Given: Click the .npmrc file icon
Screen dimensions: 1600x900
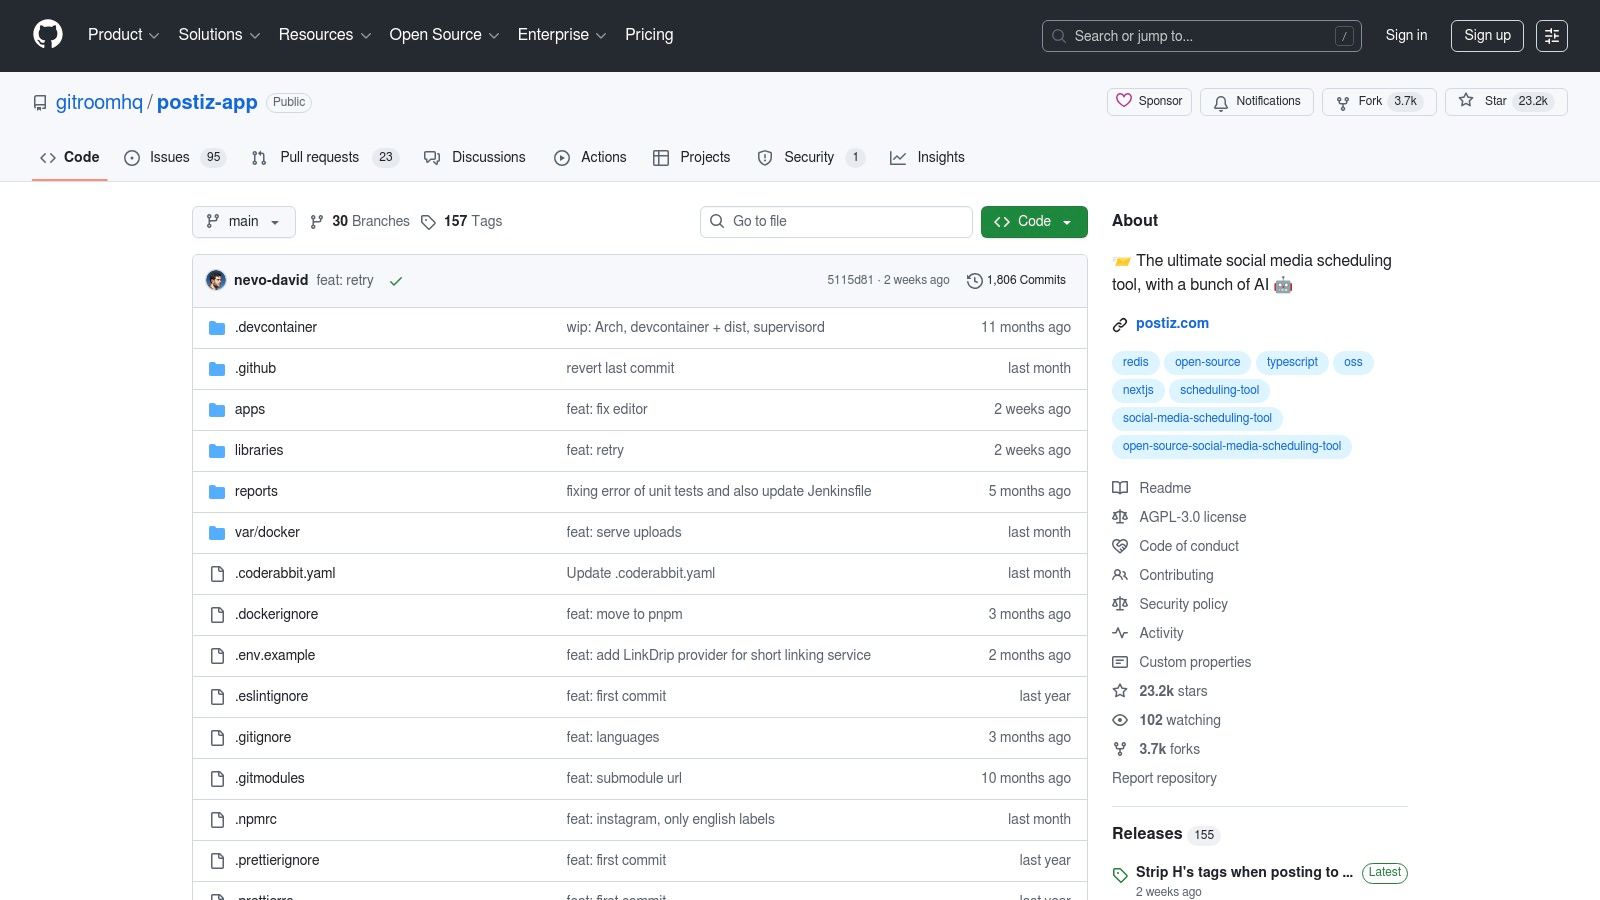Looking at the screenshot, I should 217,820.
